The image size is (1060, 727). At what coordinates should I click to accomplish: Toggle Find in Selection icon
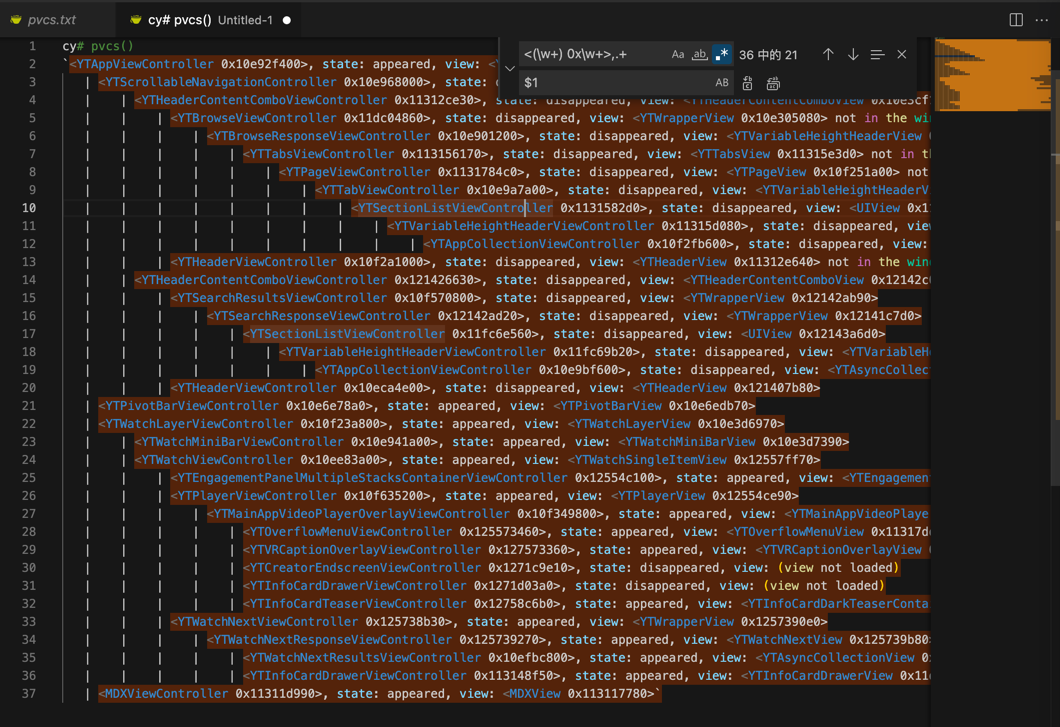877,55
